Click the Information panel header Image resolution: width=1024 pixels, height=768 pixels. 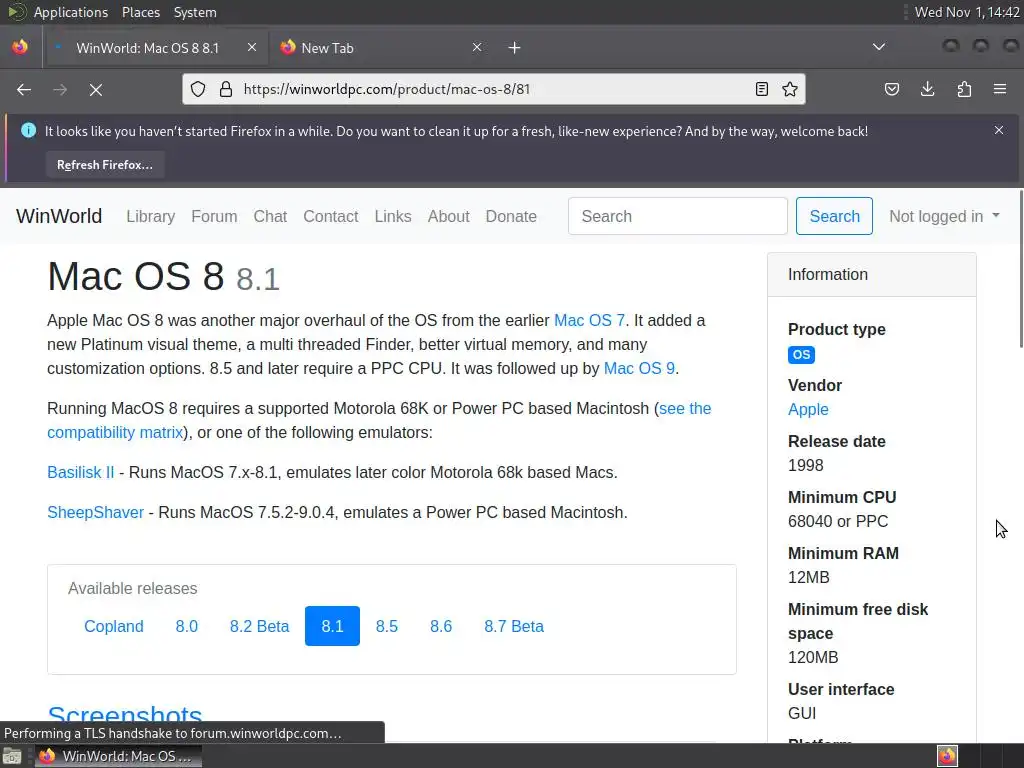[x=872, y=274]
